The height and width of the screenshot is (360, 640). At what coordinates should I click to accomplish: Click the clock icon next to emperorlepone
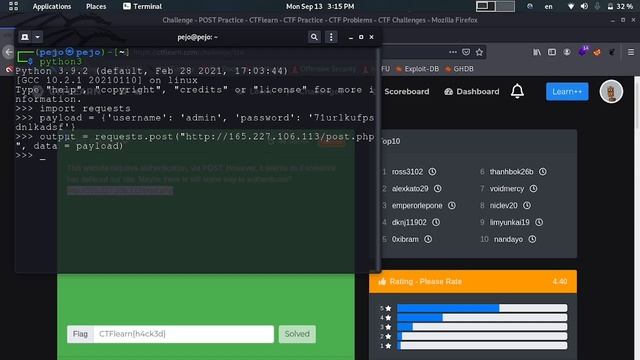point(451,205)
